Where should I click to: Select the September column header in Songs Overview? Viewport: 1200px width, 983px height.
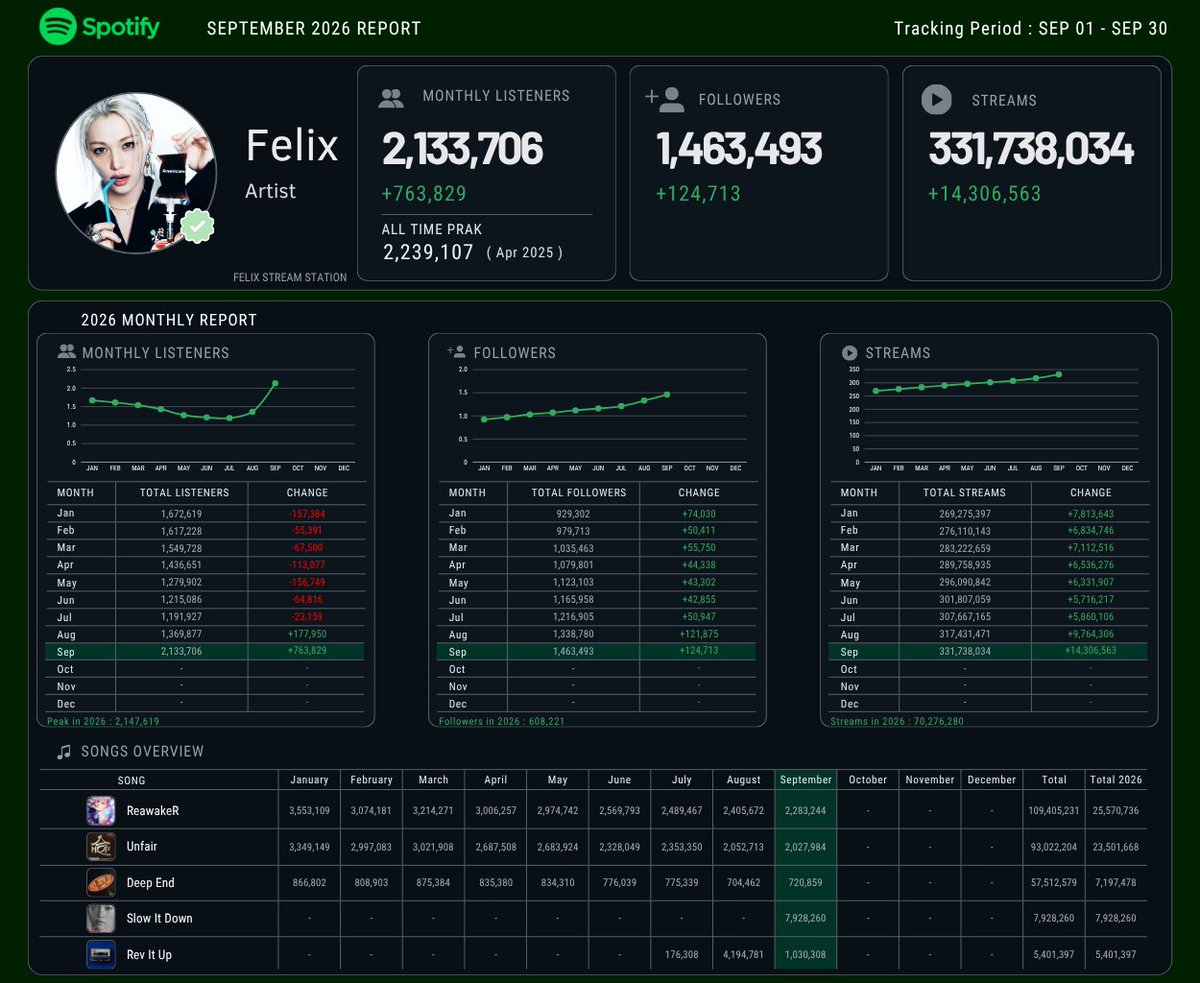click(806, 779)
